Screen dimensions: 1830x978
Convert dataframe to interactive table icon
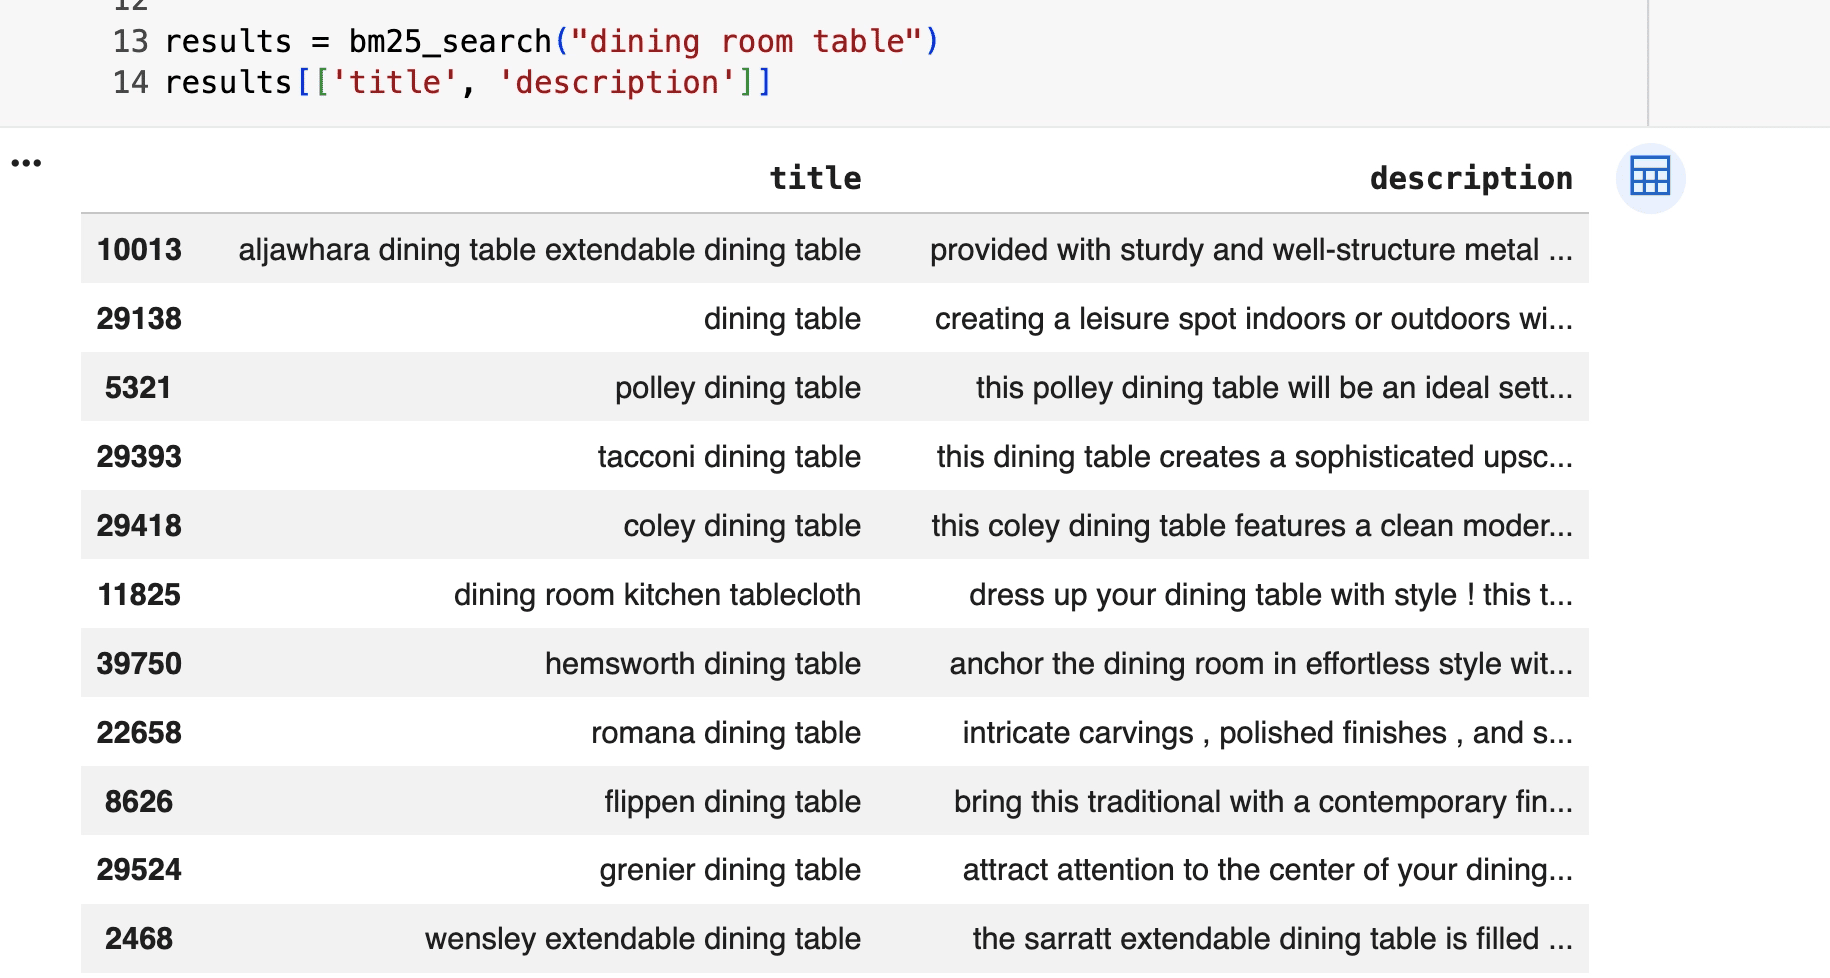(1650, 178)
